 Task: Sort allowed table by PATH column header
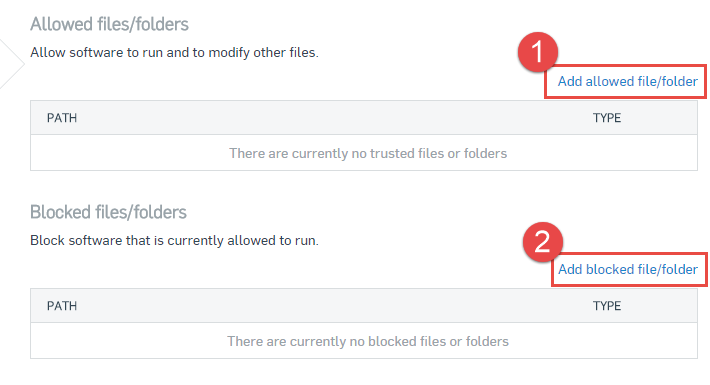point(62,118)
